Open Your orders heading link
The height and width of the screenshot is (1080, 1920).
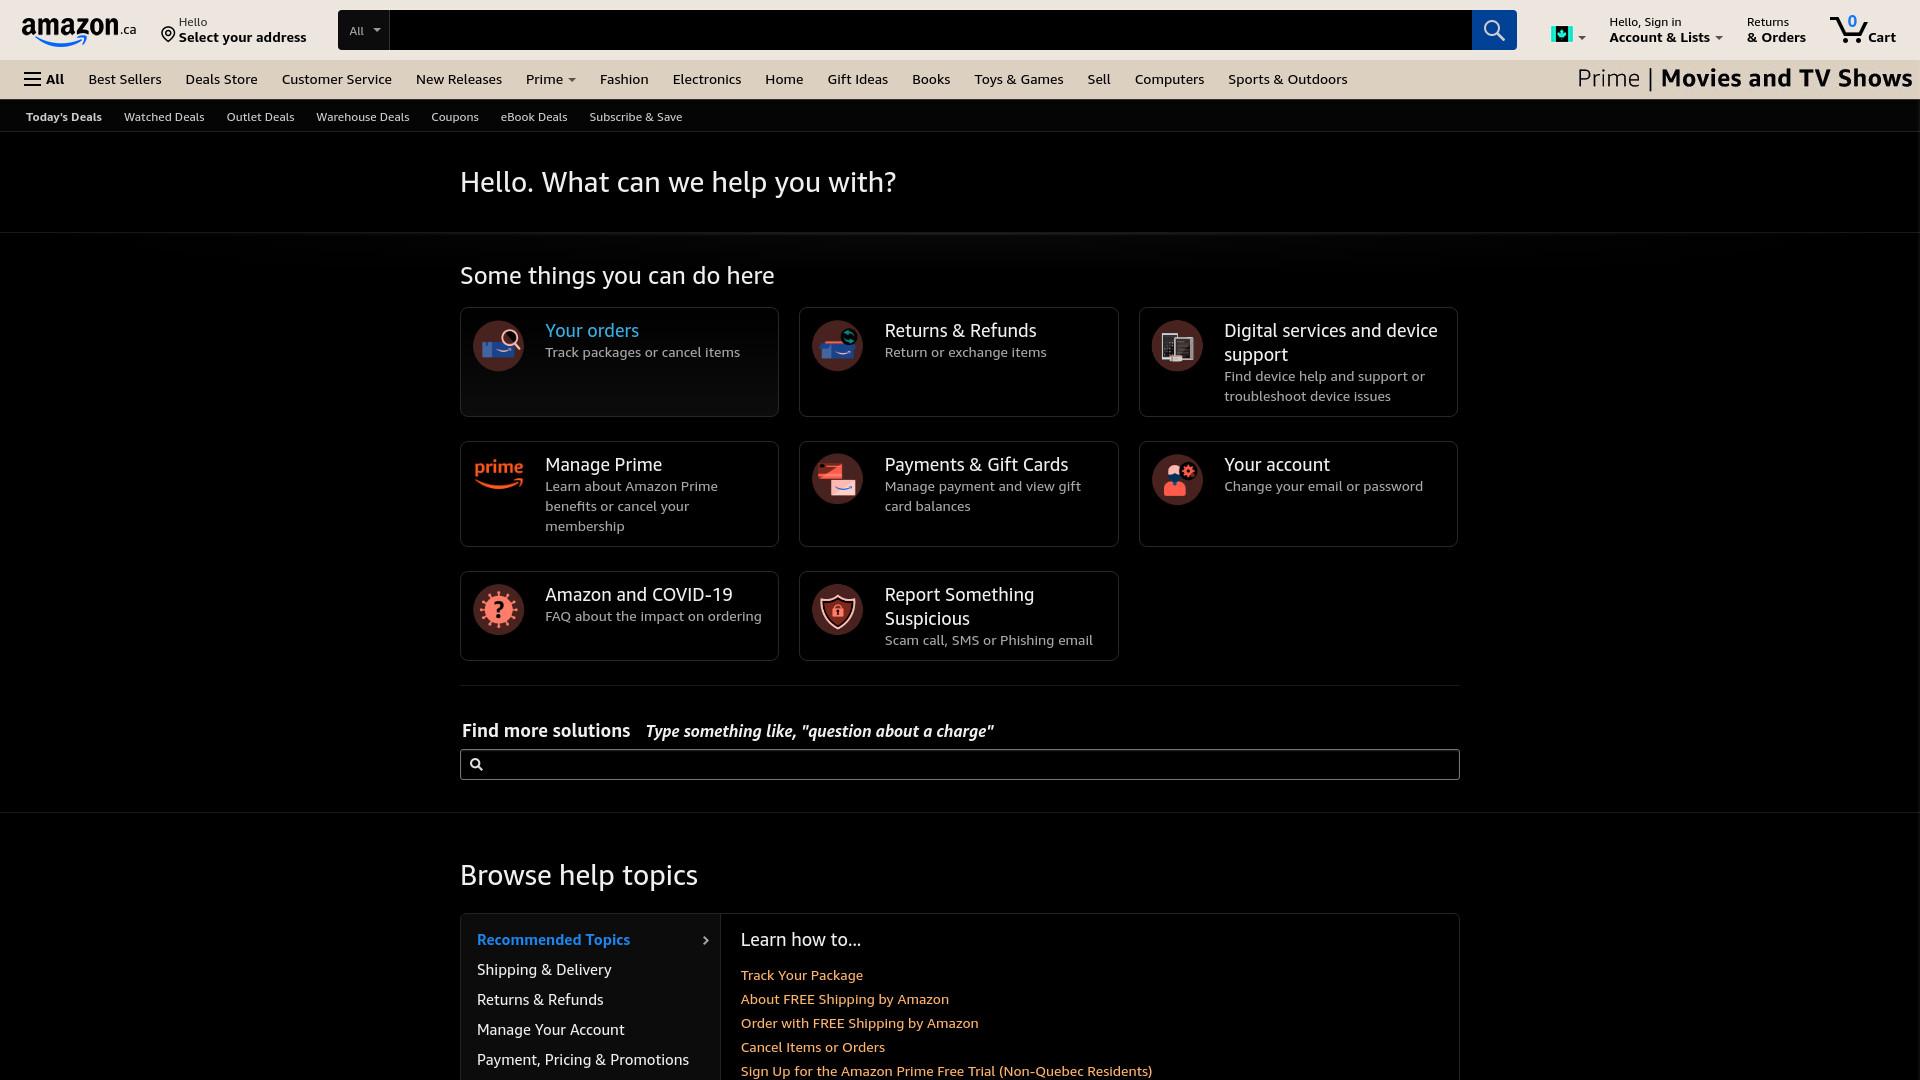(592, 331)
